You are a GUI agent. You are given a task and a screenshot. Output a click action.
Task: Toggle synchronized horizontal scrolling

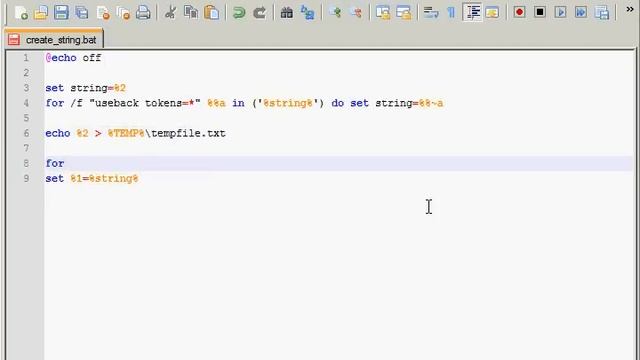pyautogui.click(x=404, y=13)
